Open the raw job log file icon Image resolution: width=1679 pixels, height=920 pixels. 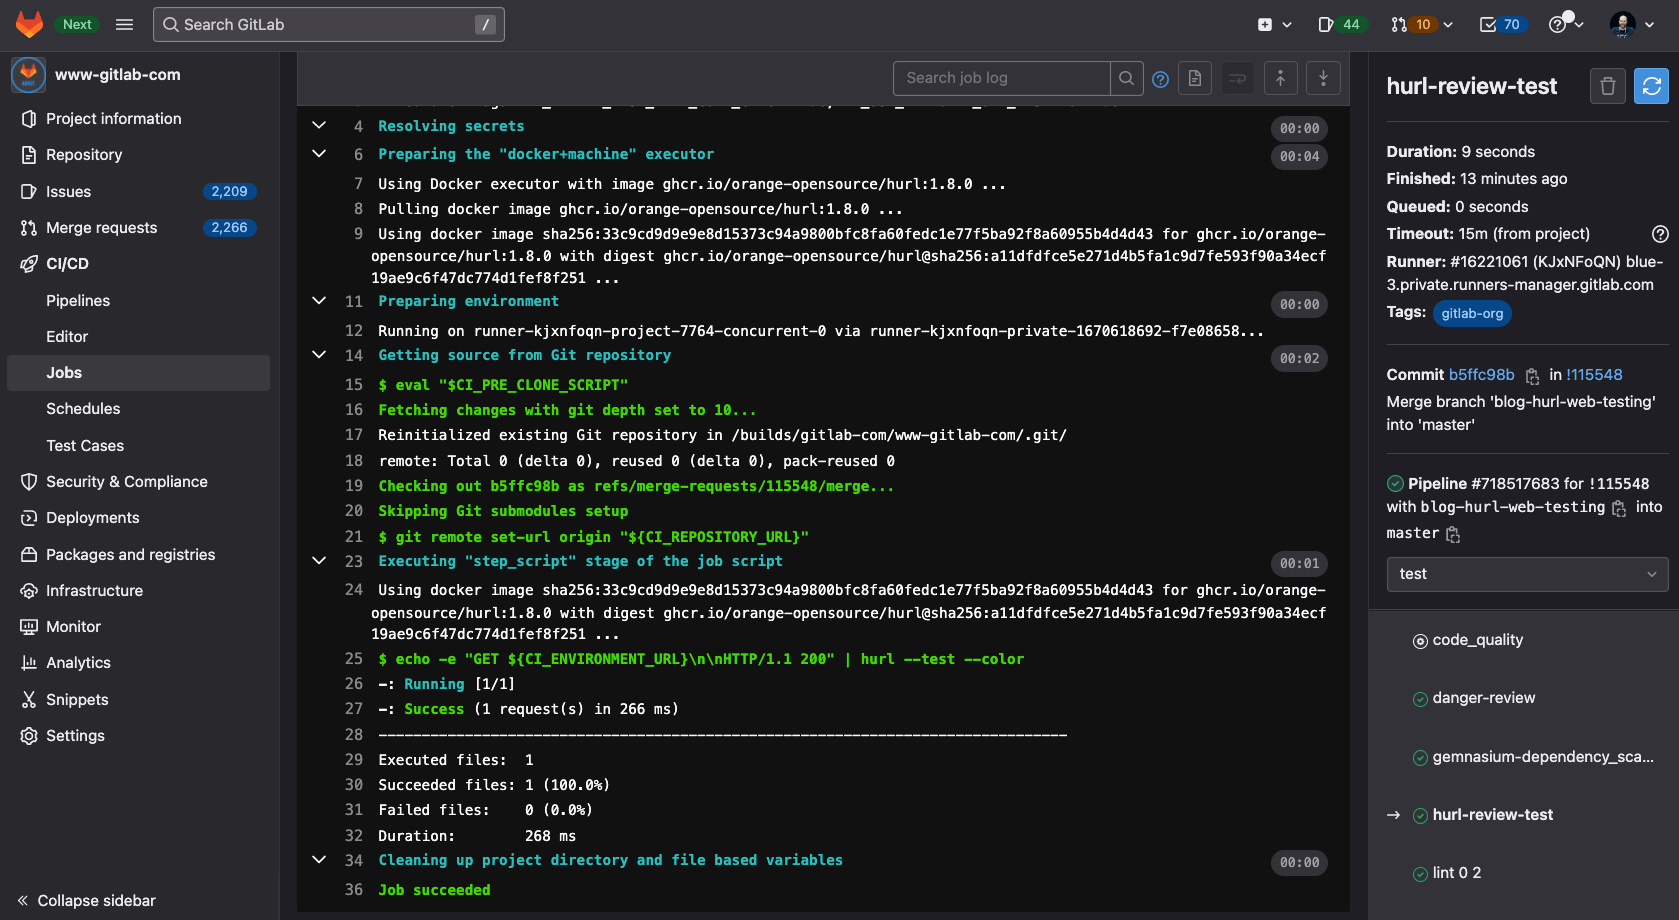pos(1194,77)
